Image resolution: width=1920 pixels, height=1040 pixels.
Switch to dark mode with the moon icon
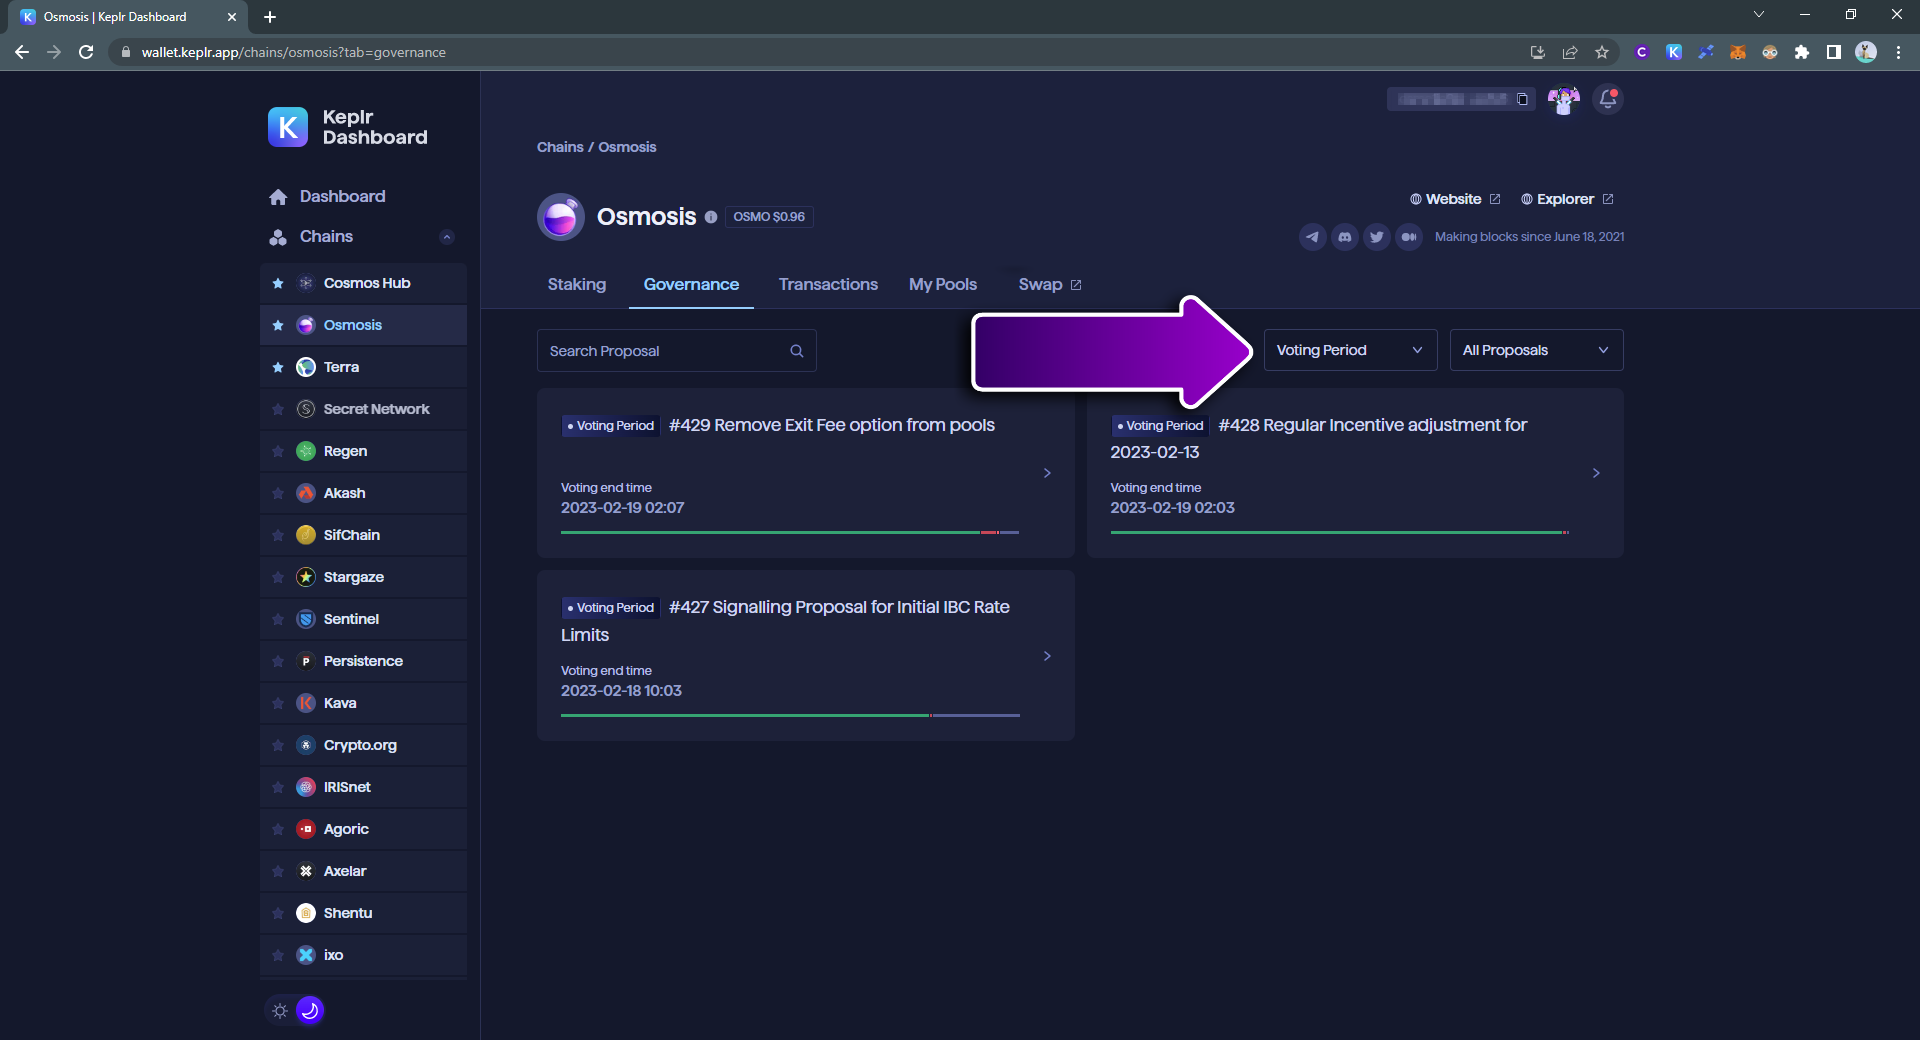310,1010
